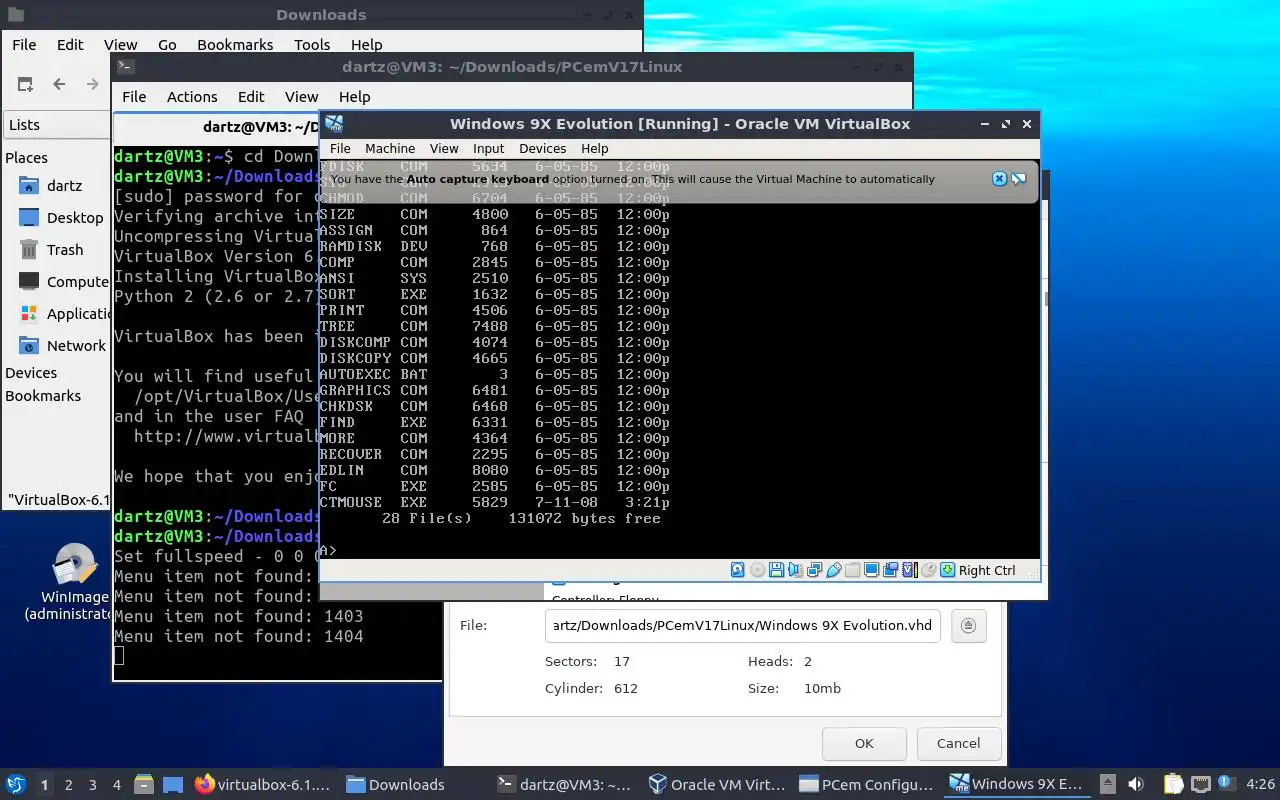Go back using the Downloads toolbar arrow
The height and width of the screenshot is (800, 1280).
pyautogui.click(x=59, y=84)
